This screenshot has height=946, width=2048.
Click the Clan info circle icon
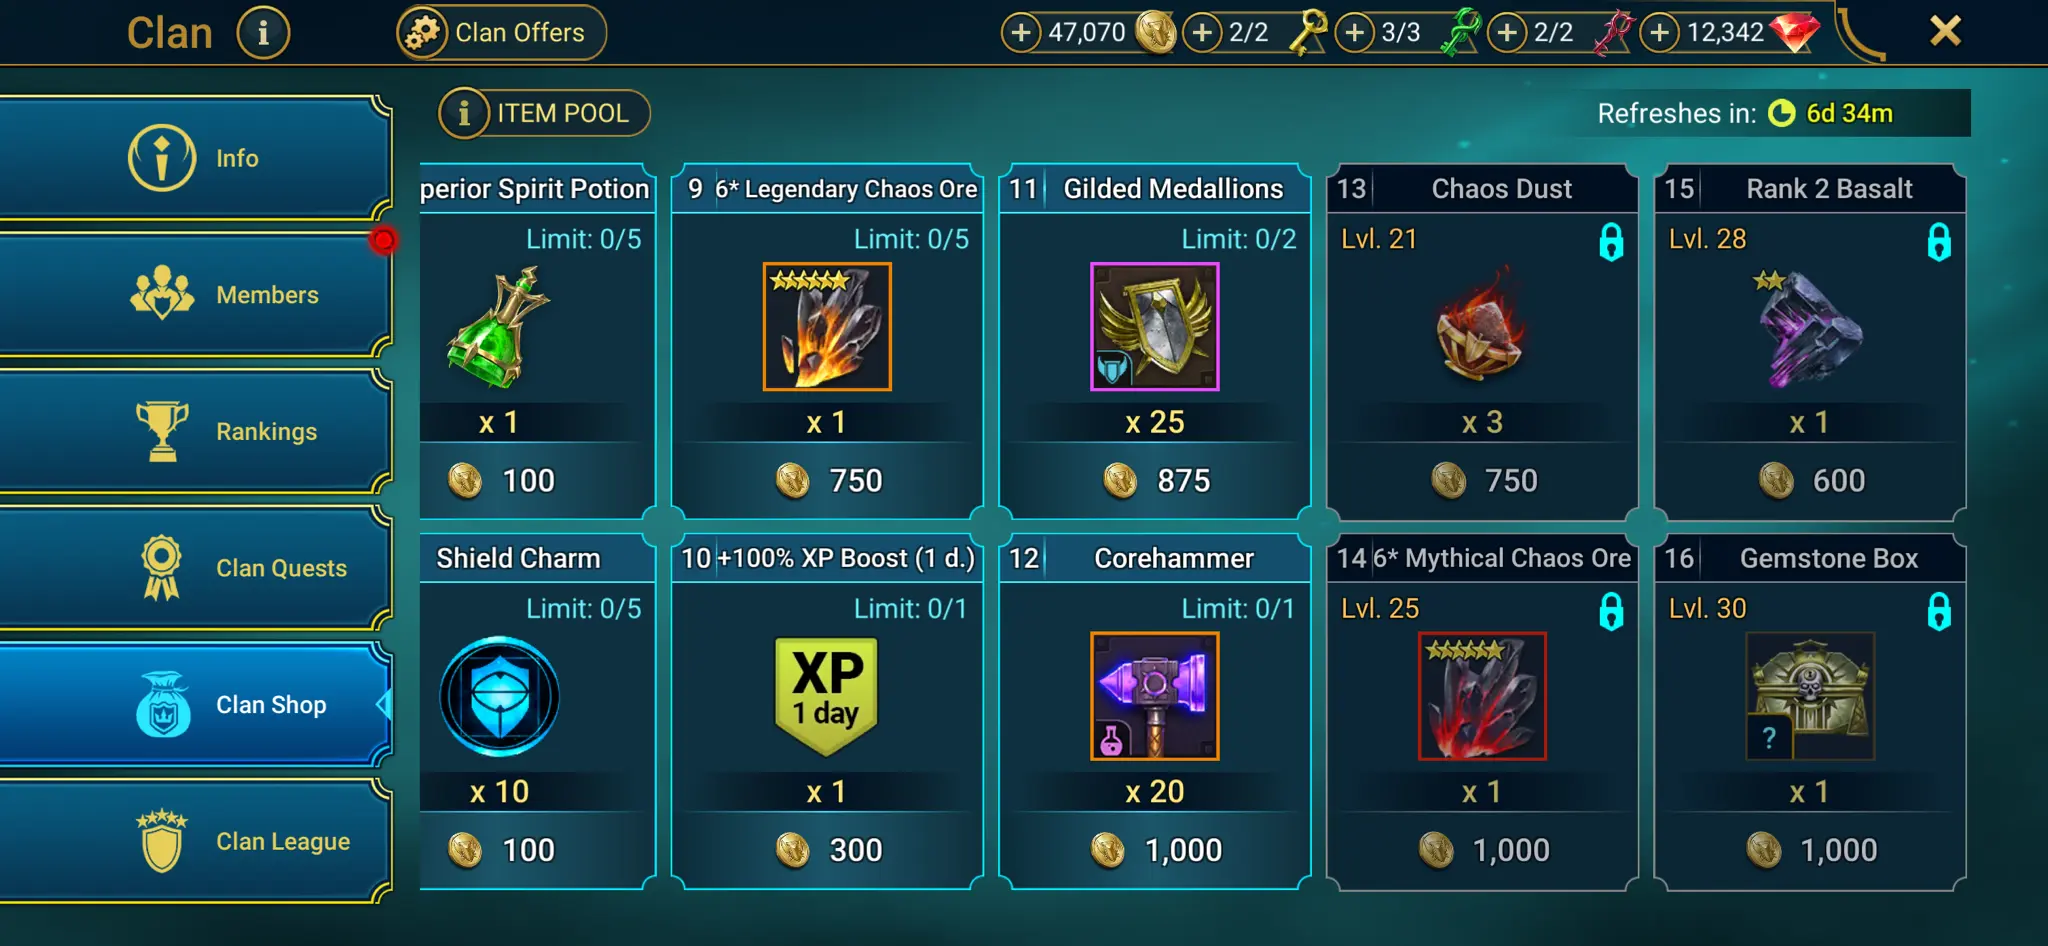[263, 33]
